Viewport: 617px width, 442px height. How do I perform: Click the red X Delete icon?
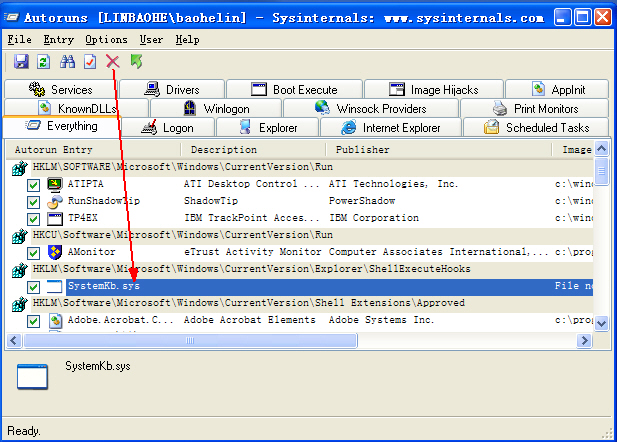coord(113,61)
